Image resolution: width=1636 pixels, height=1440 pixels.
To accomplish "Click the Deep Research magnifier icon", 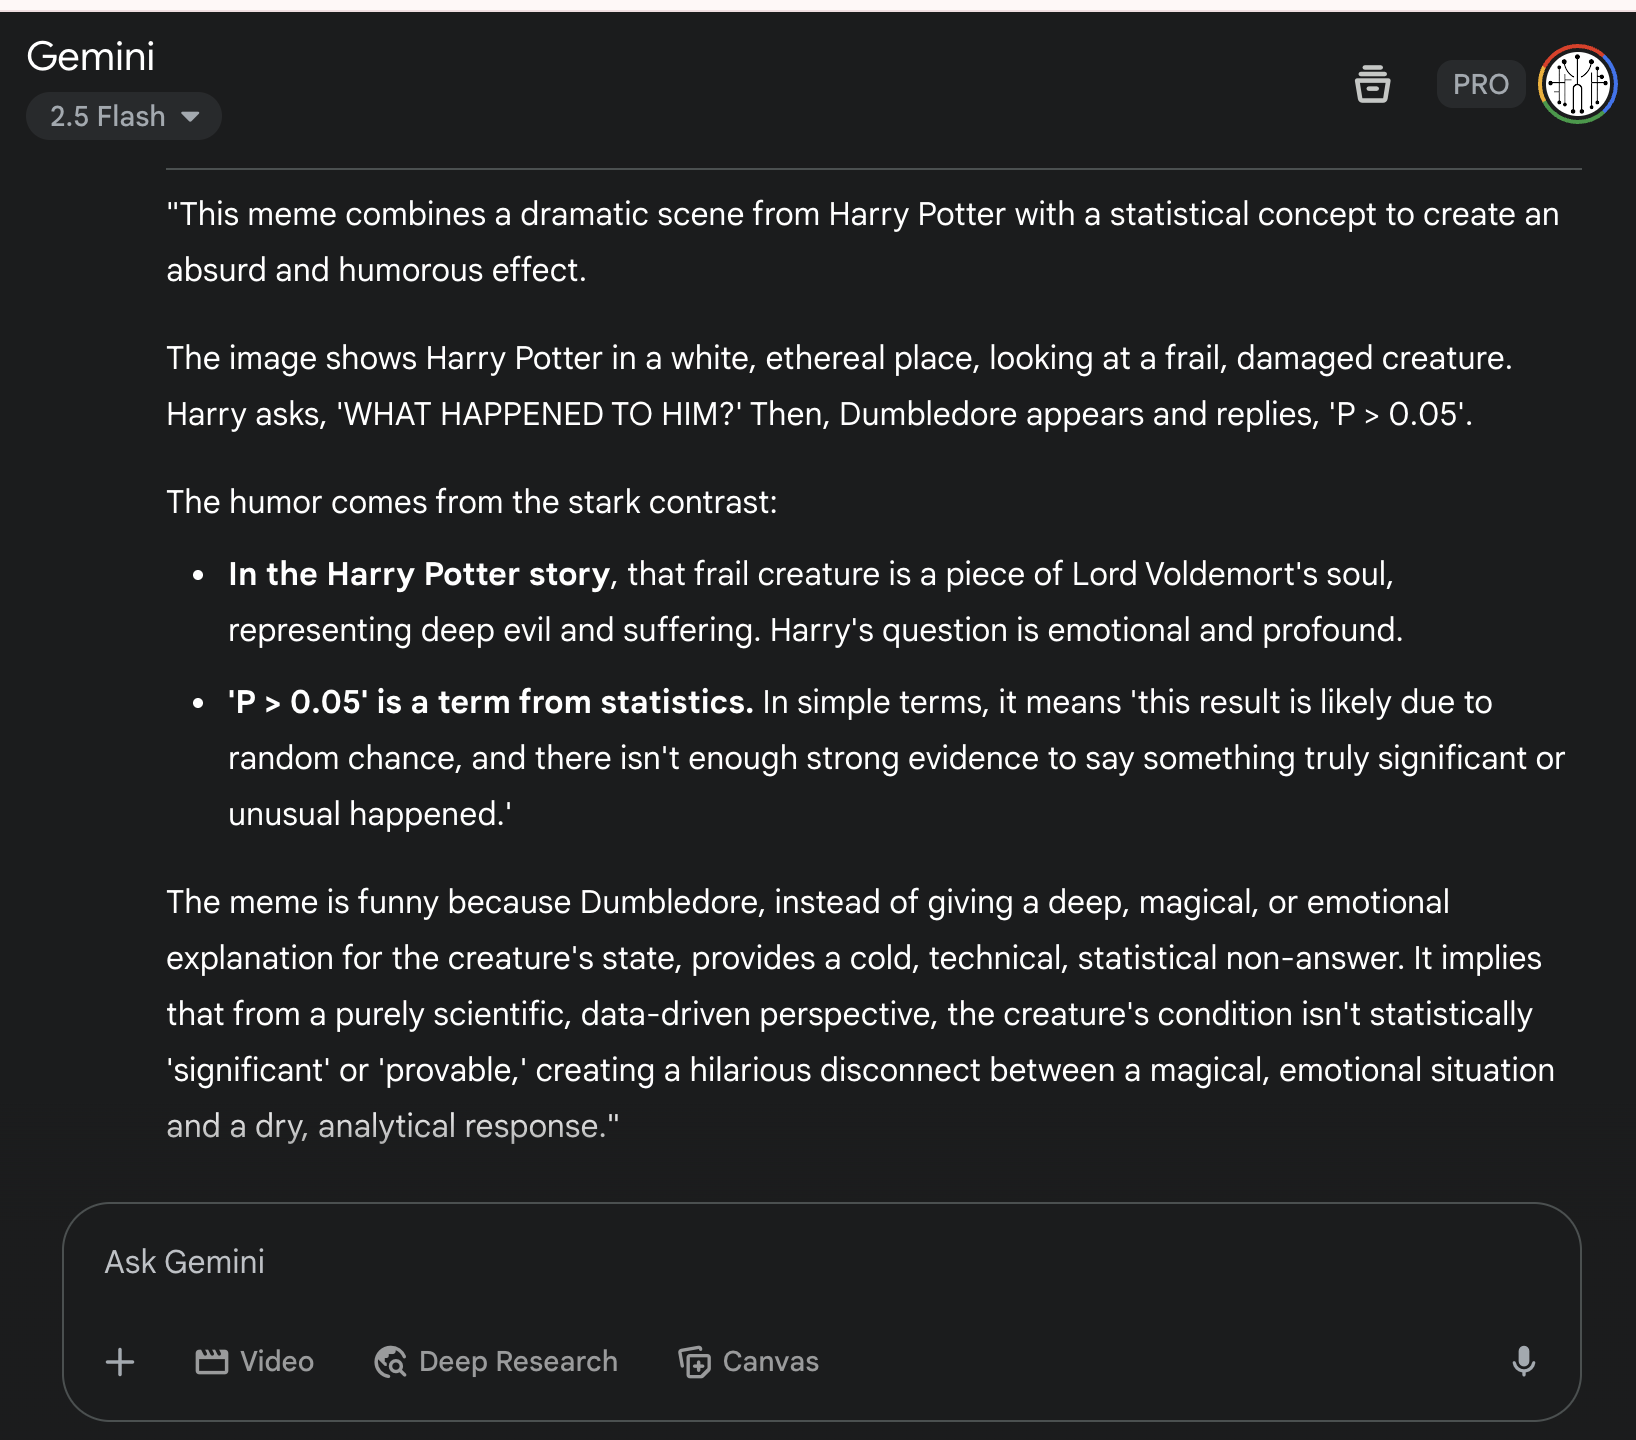I will click(390, 1362).
